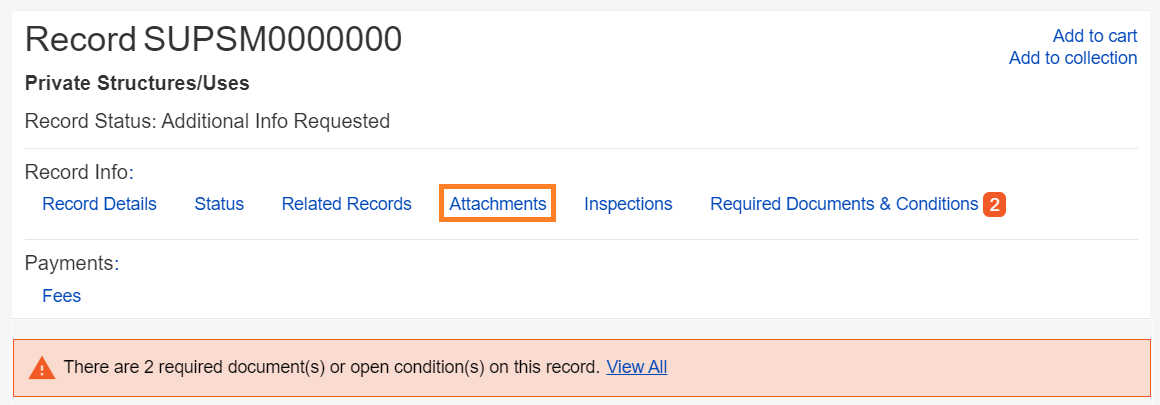Screen dimensions: 1160x405
Task: Click View All in the alert banner
Action: click(636, 367)
